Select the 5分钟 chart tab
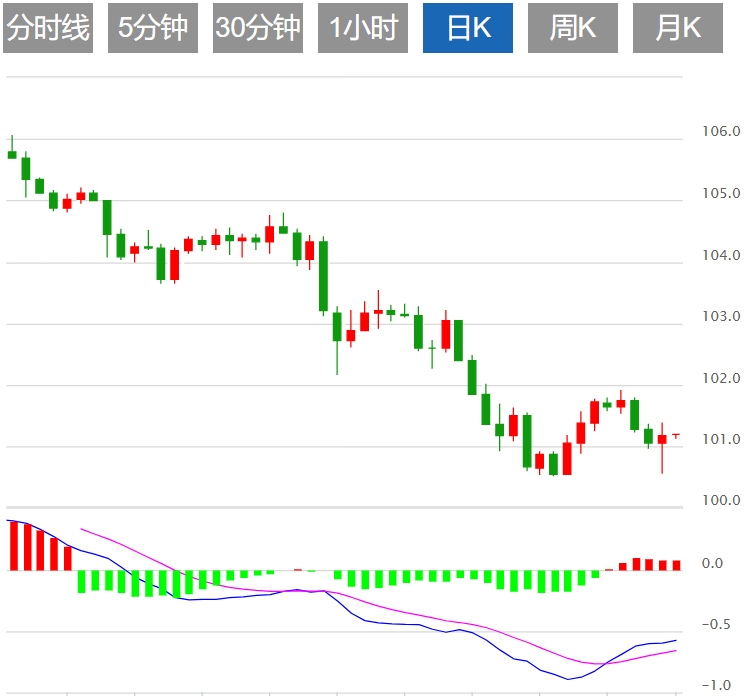Screen dimensions: 751x696 pyautogui.click(x=152, y=28)
